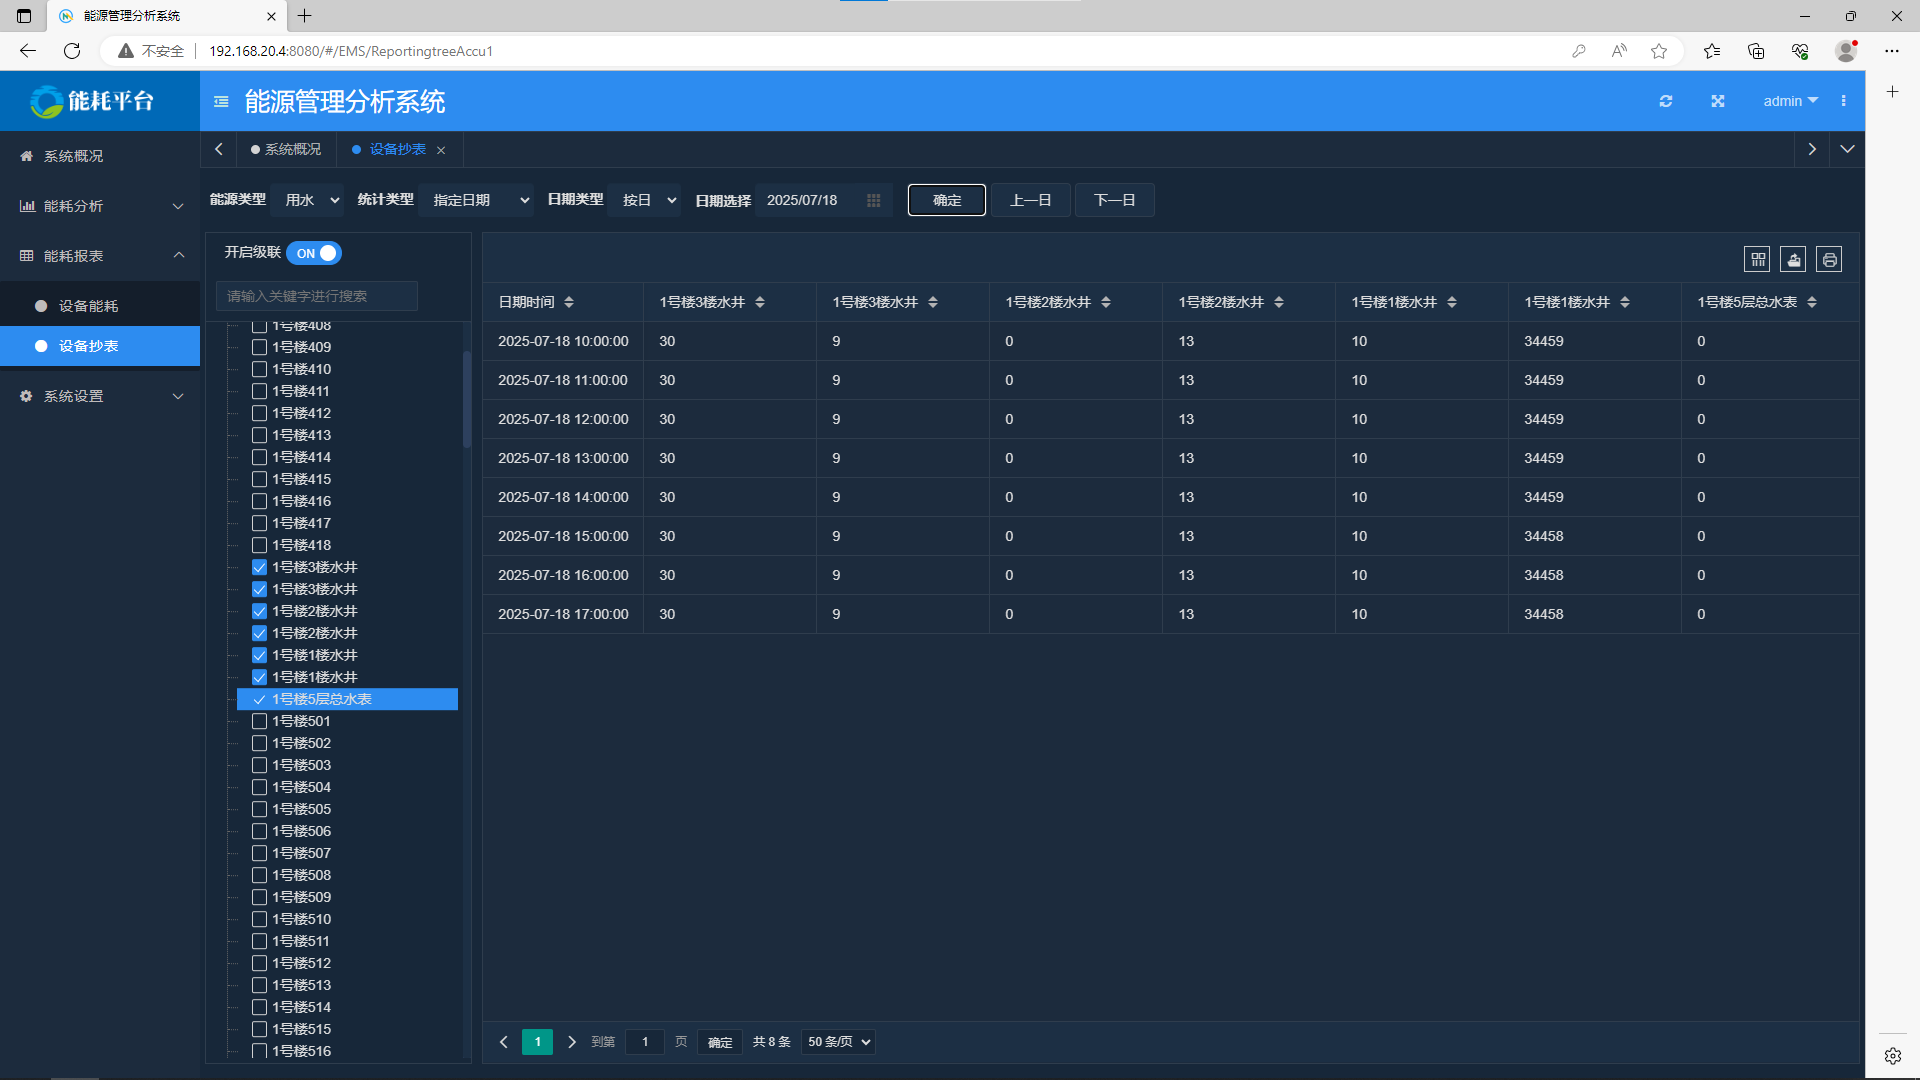Click the 下一日 button

click(x=1114, y=200)
